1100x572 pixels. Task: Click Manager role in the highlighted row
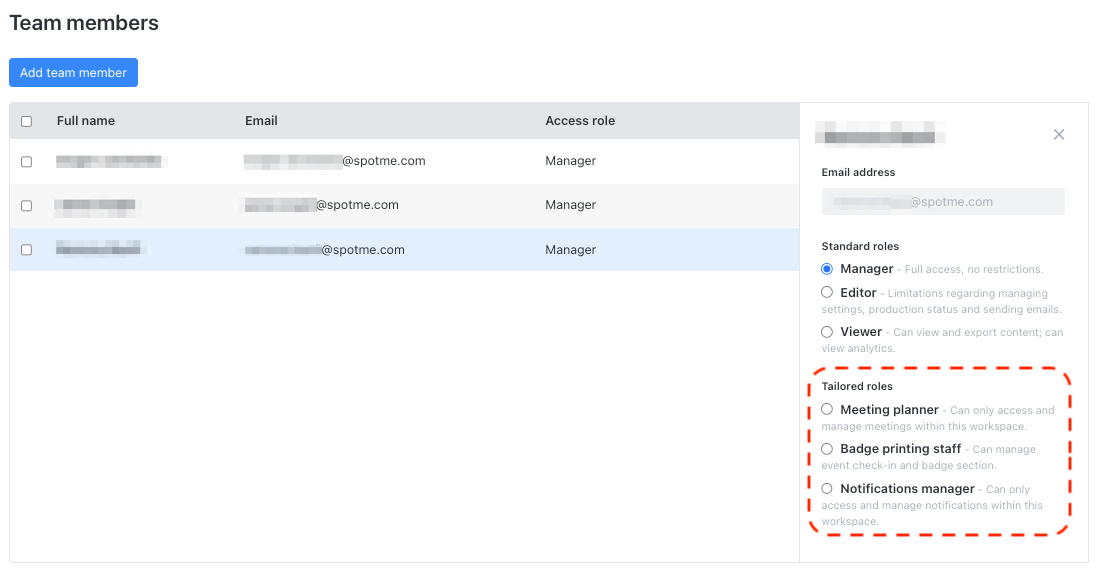(570, 250)
